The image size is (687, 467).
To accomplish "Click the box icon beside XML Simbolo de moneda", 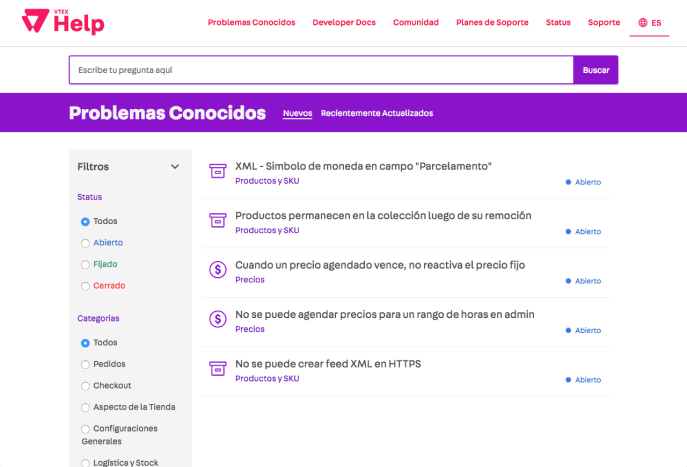I will click(x=218, y=171).
